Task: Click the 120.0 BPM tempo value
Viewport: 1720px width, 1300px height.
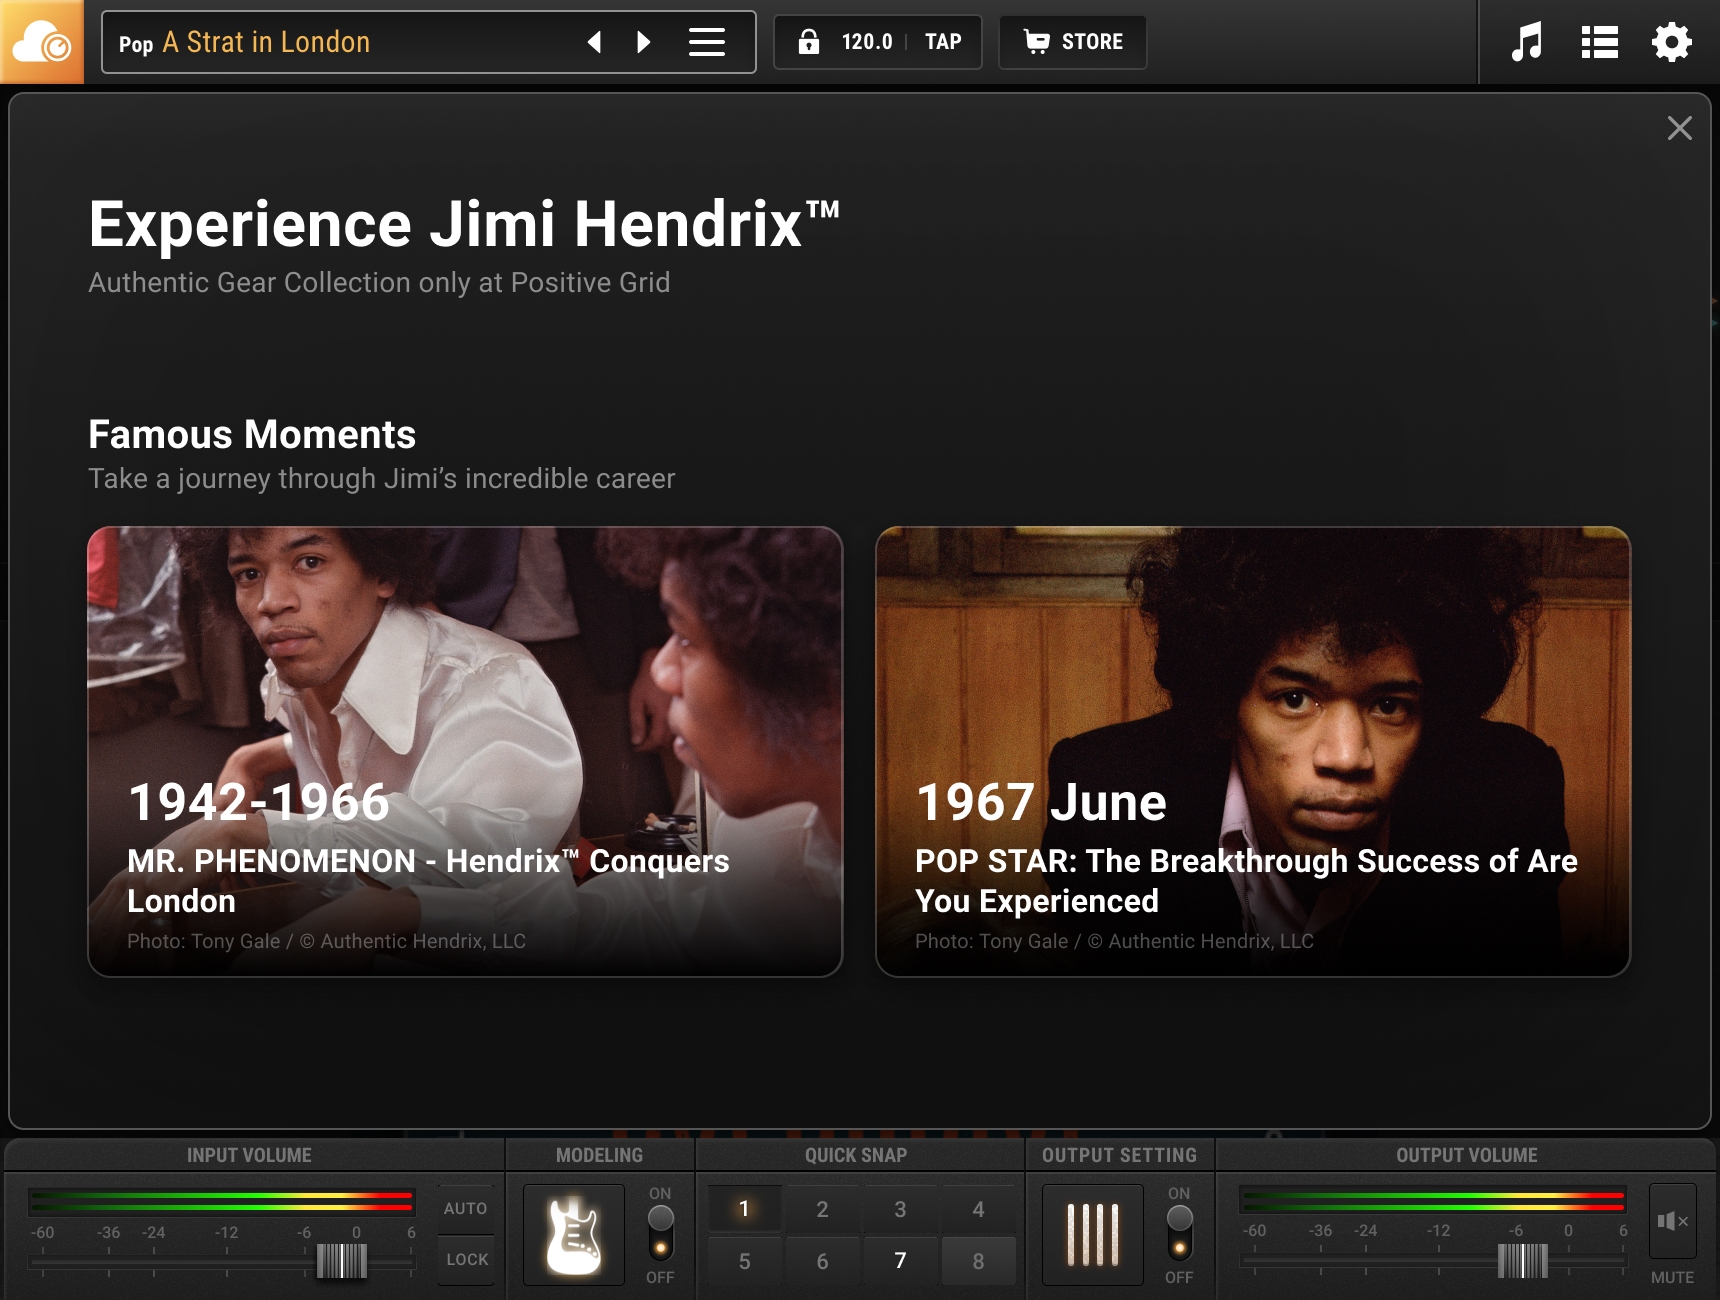Action: pos(866,42)
